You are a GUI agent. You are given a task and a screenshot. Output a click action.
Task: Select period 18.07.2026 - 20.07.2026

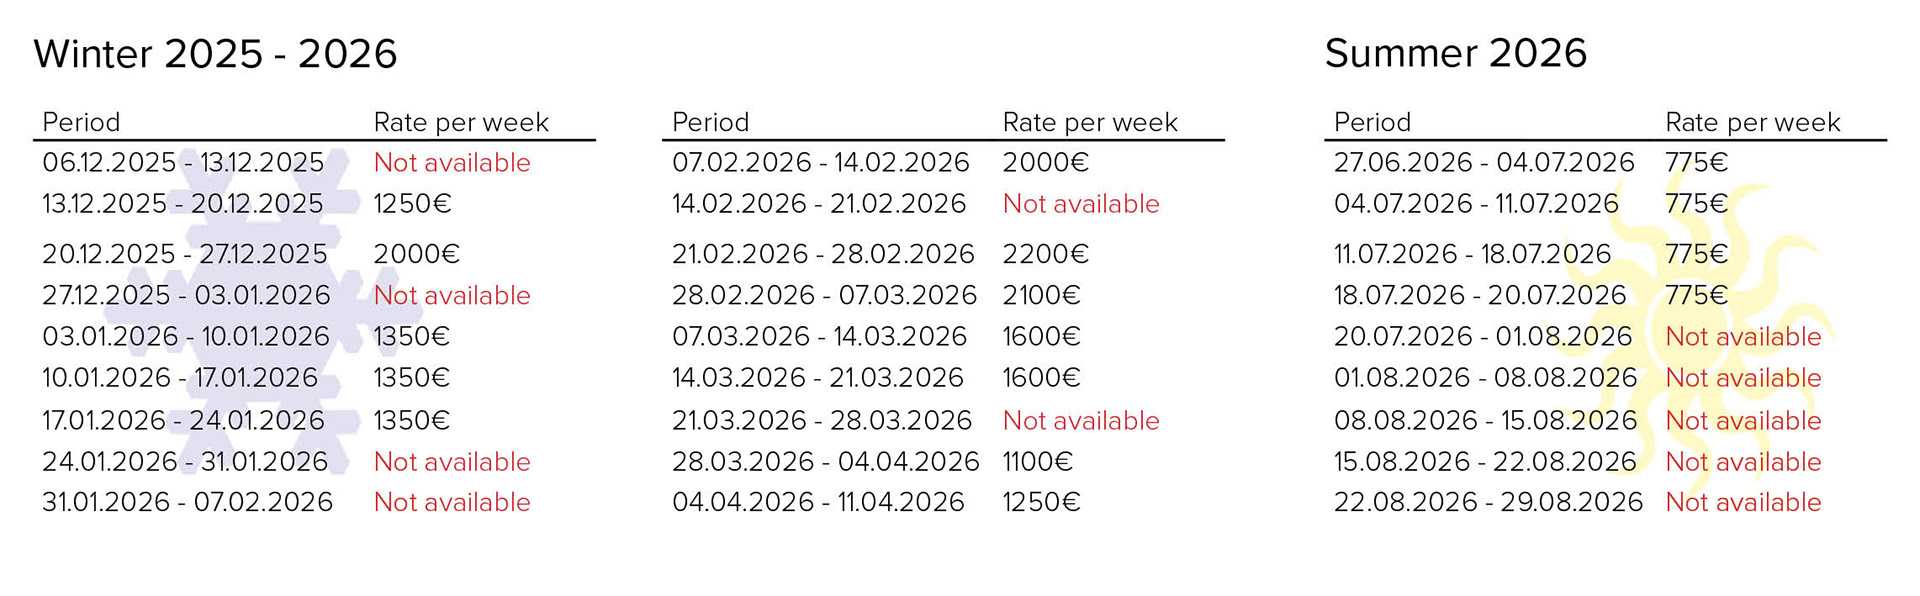[1480, 296]
